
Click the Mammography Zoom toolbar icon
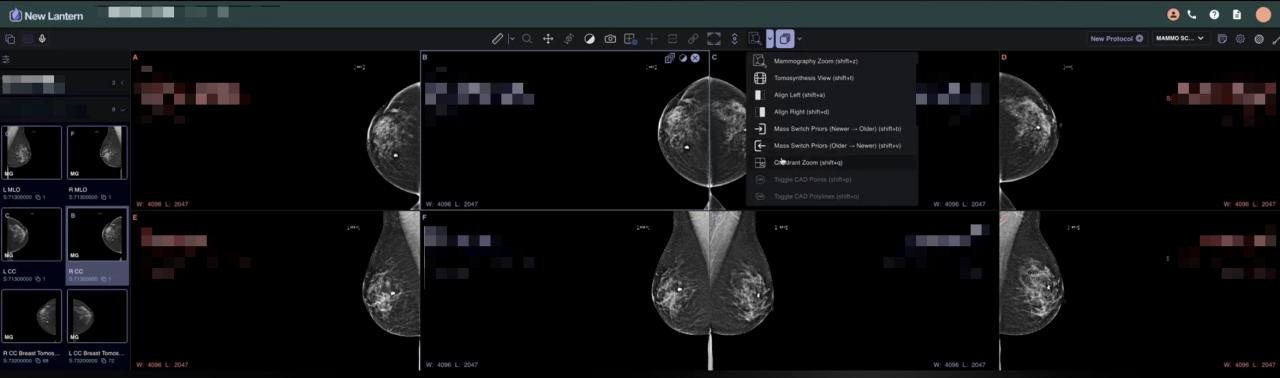(755, 39)
